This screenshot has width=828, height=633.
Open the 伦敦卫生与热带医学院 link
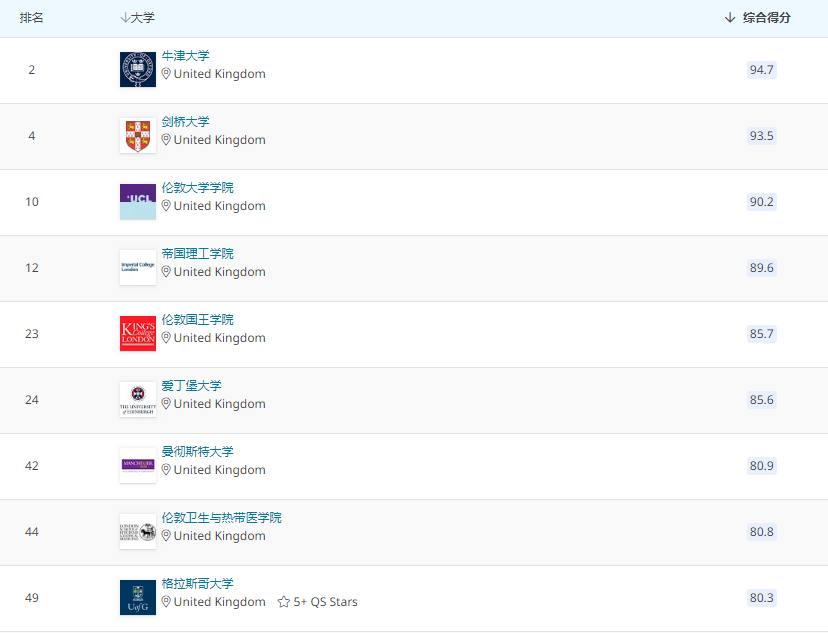pos(220,517)
